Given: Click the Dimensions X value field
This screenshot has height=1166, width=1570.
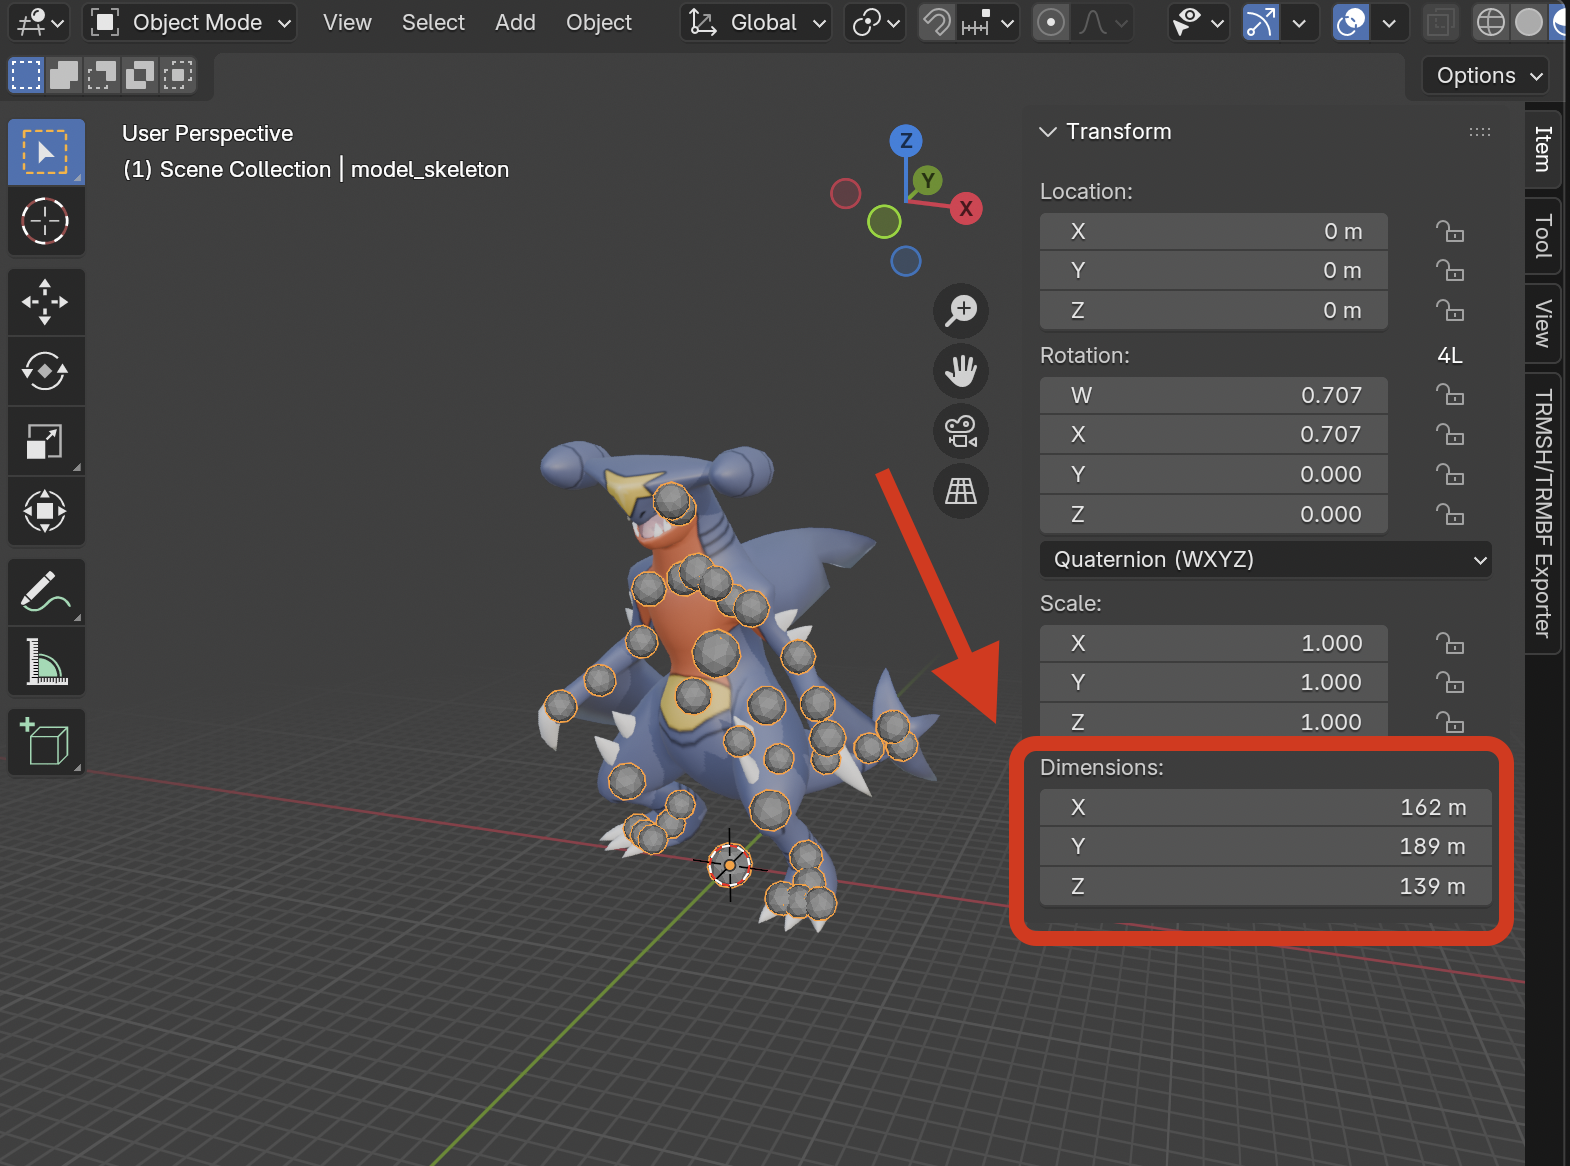Looking at the screenshot, I should click(x=1265, y=807).
